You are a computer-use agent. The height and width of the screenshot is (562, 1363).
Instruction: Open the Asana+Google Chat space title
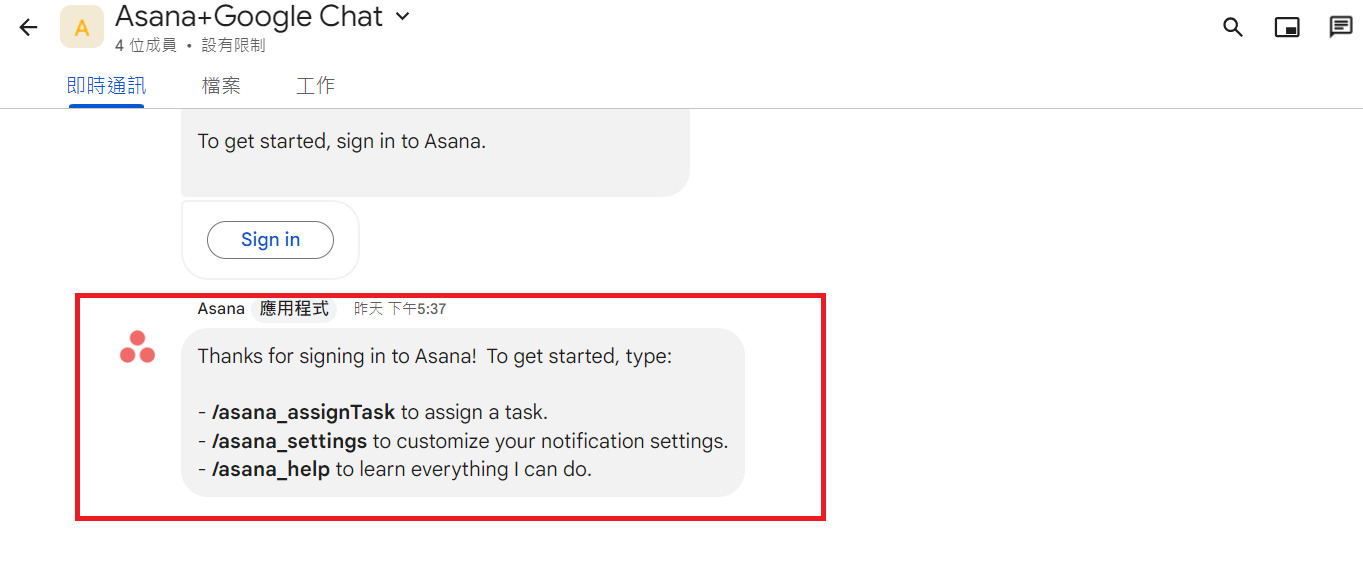[249, 16]
